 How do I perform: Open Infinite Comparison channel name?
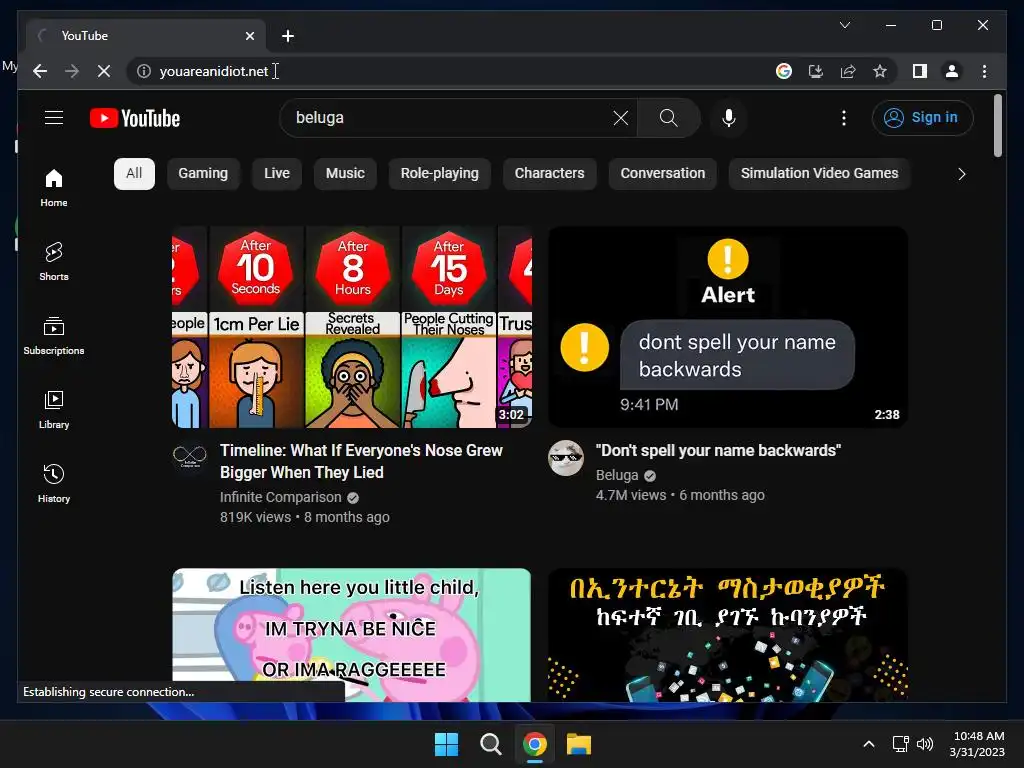[x=280, y=497]
